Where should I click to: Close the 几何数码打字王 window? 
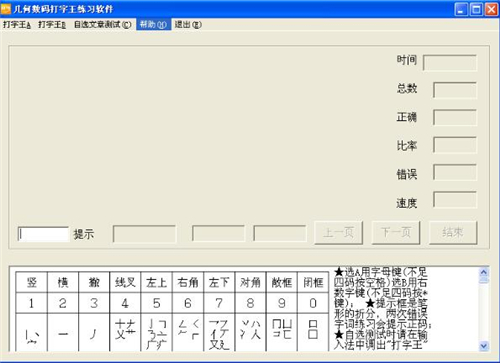491,9
